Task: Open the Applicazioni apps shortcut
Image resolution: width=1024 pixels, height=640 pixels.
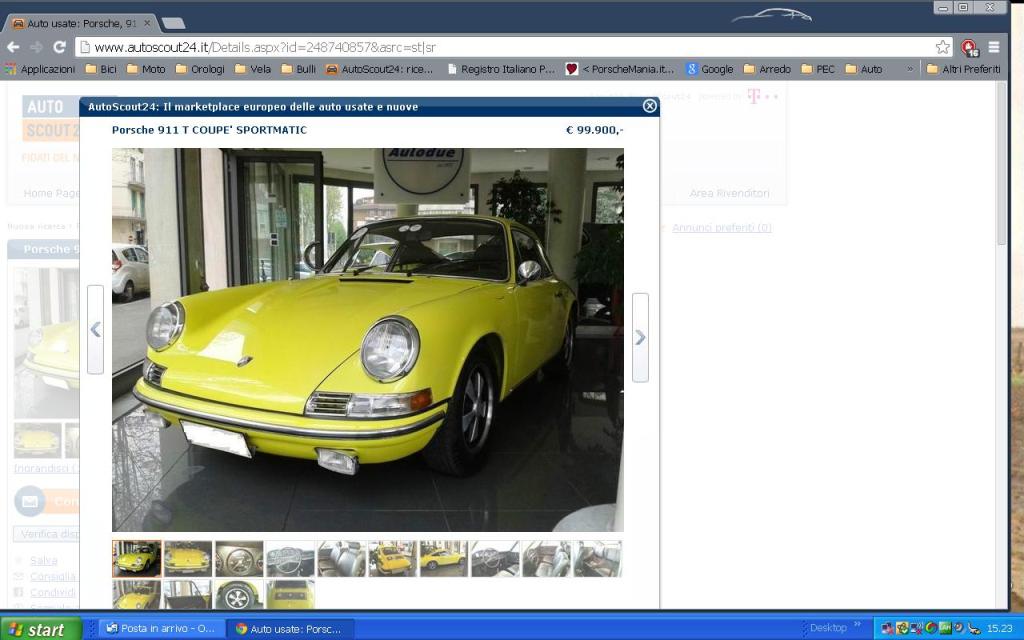Action: pyautogui.click(x=40, y=69)
